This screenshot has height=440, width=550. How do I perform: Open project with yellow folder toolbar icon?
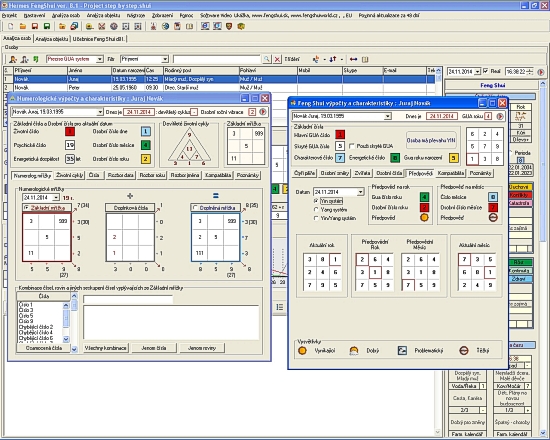[23, 26]
